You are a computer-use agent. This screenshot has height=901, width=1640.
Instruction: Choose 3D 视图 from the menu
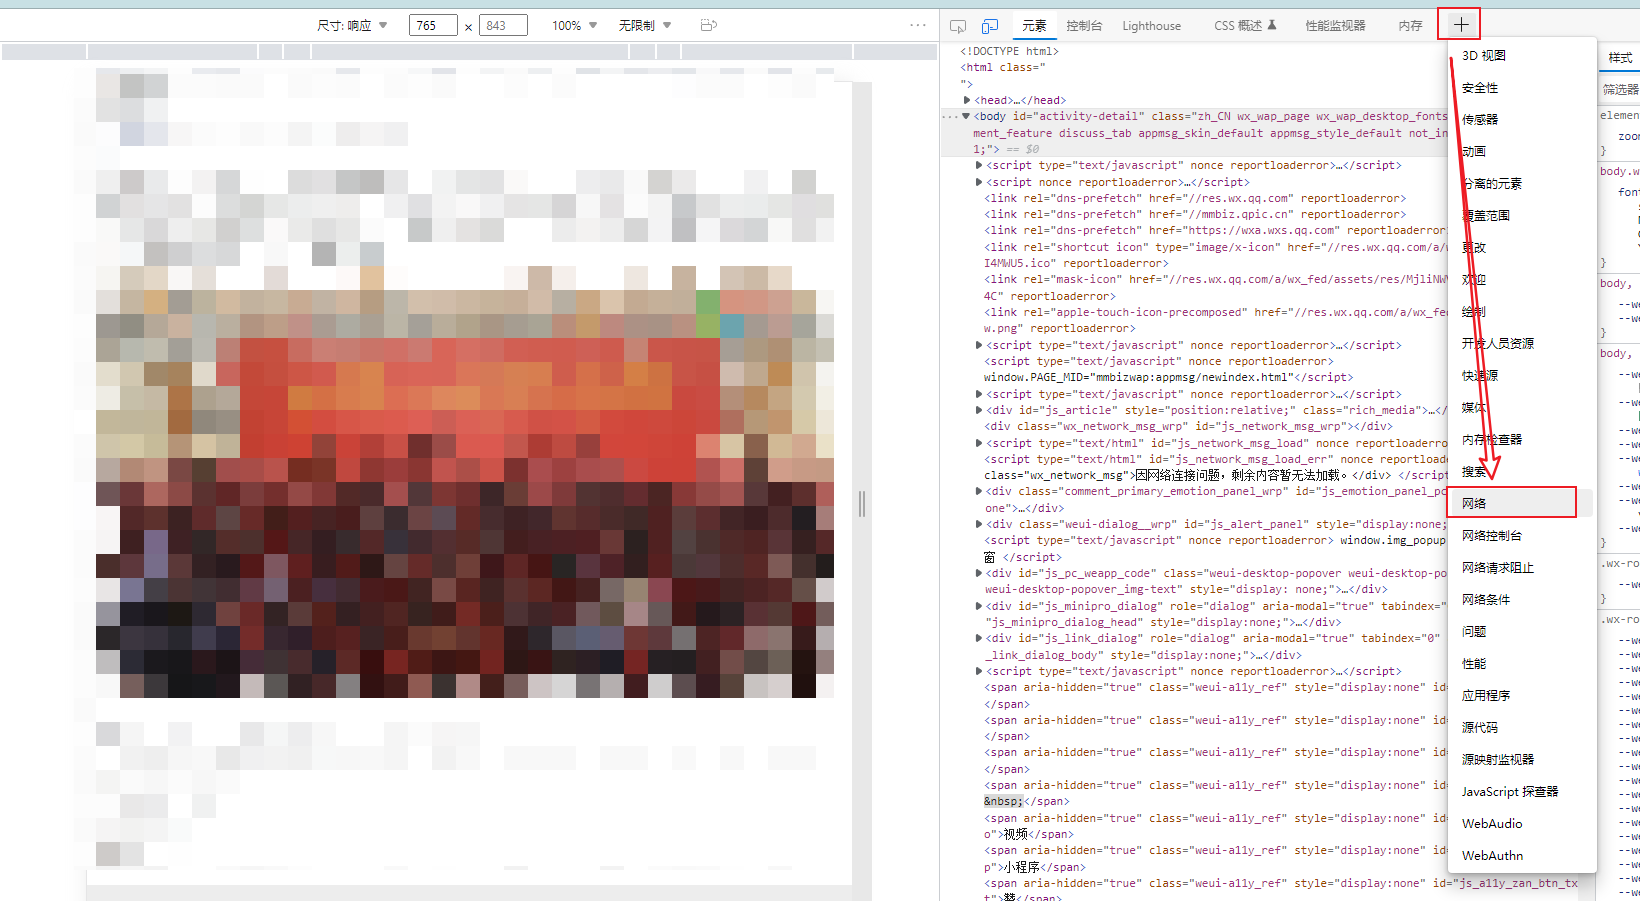pos(1521,56)
